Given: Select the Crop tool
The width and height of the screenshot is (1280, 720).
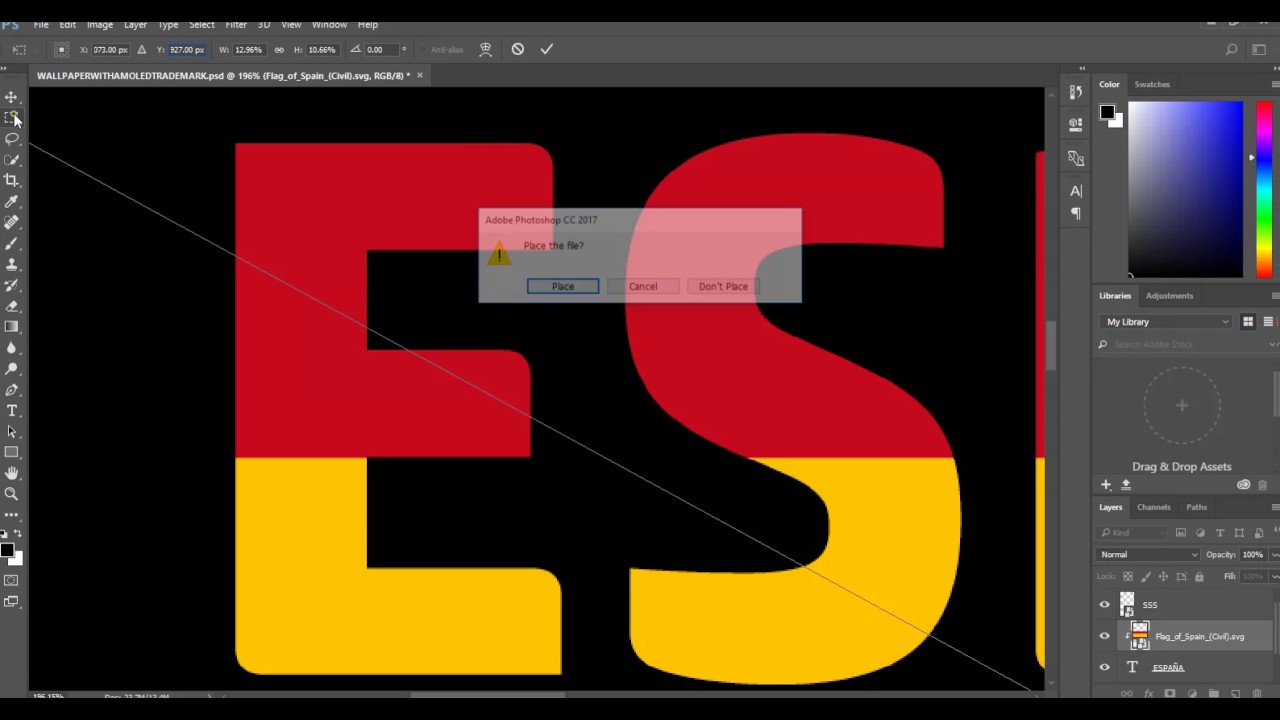Looking at the screenshot, I should tap(11, 181).
